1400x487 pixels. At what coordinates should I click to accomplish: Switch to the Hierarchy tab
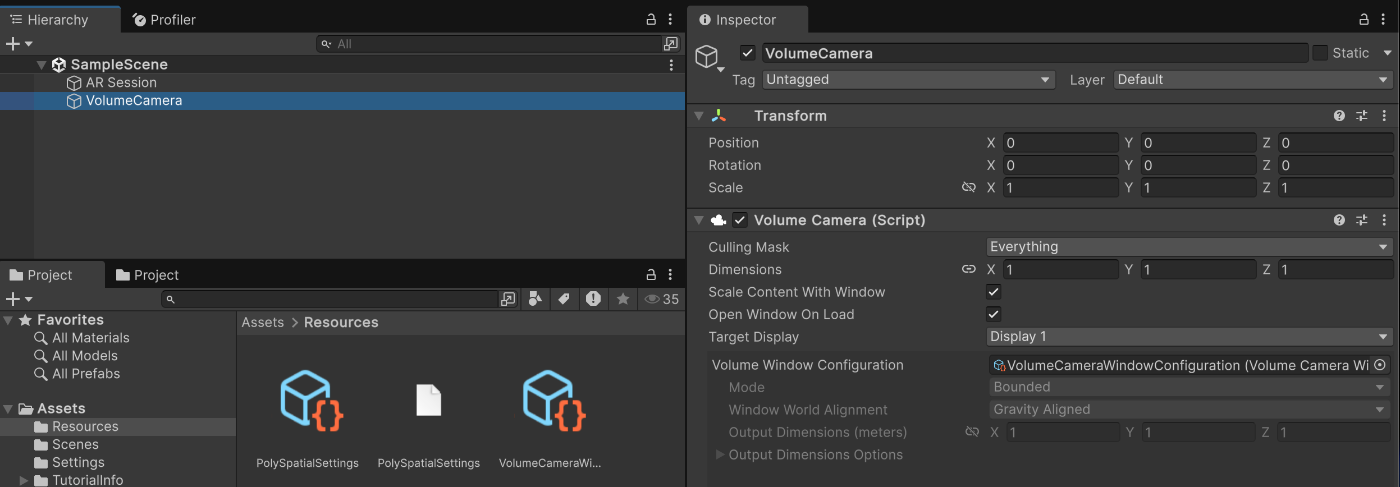50,20
